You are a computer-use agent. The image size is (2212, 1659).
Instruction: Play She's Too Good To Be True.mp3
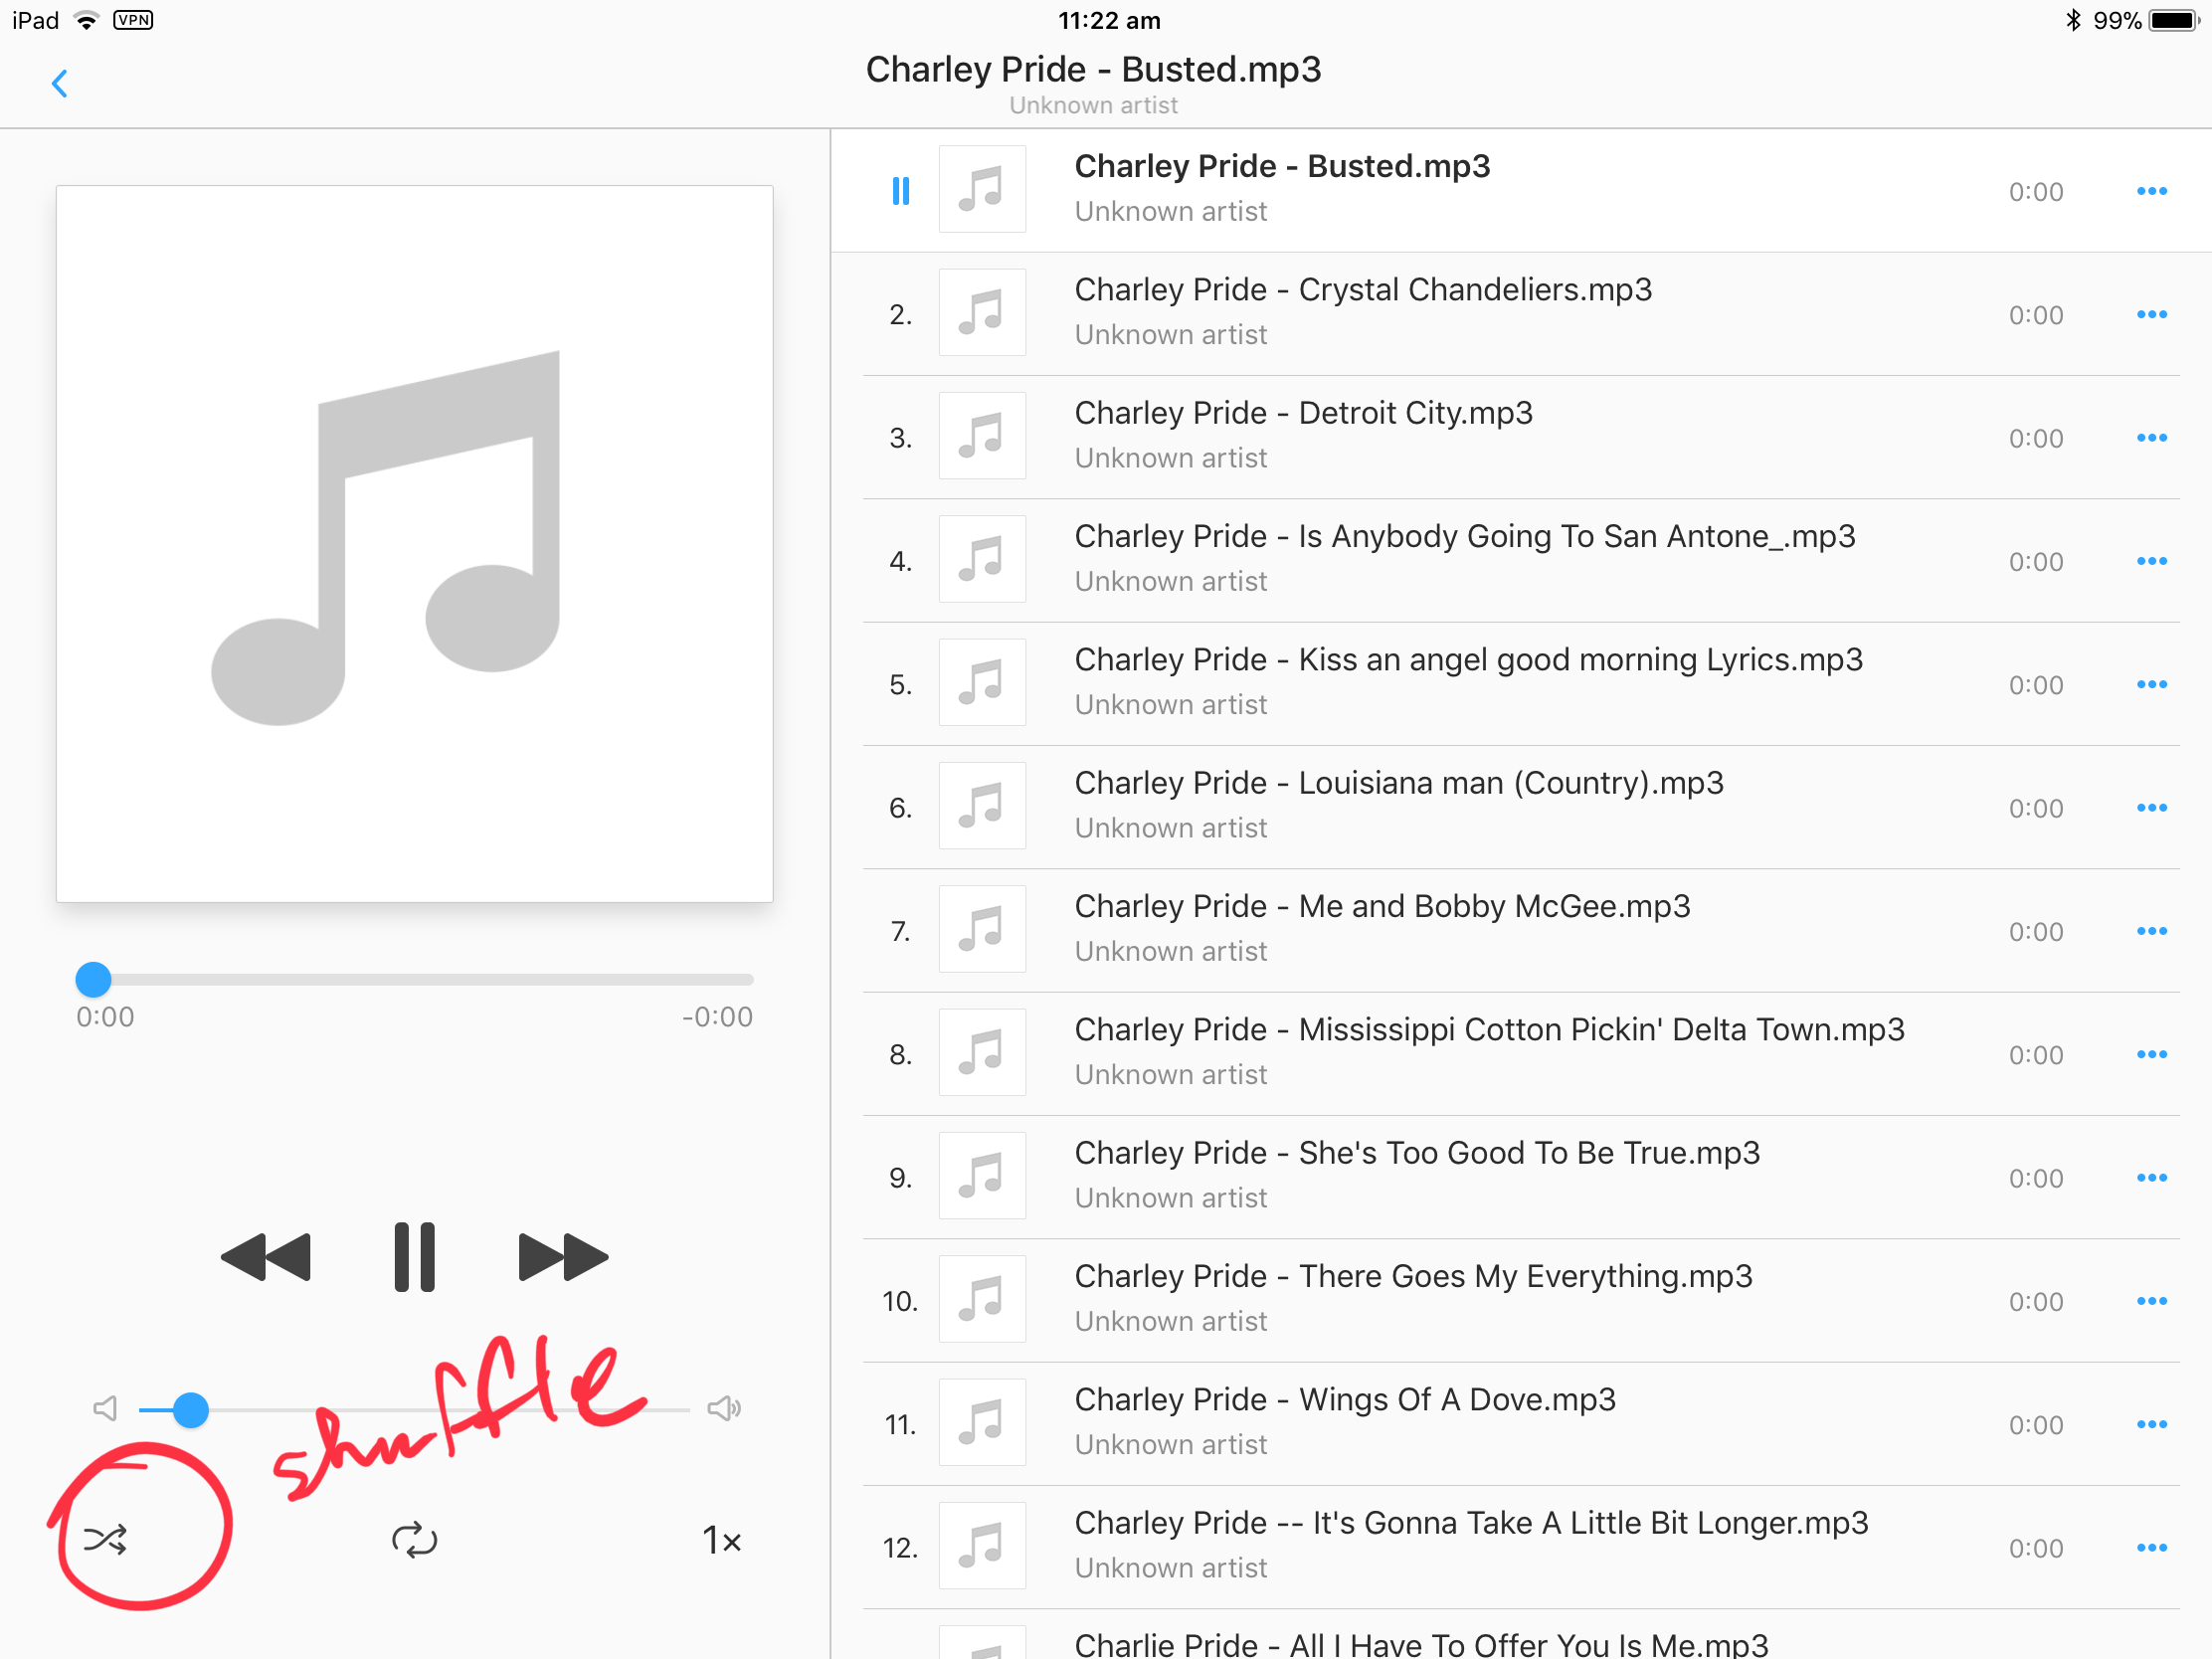[x=1521, y=1178]
